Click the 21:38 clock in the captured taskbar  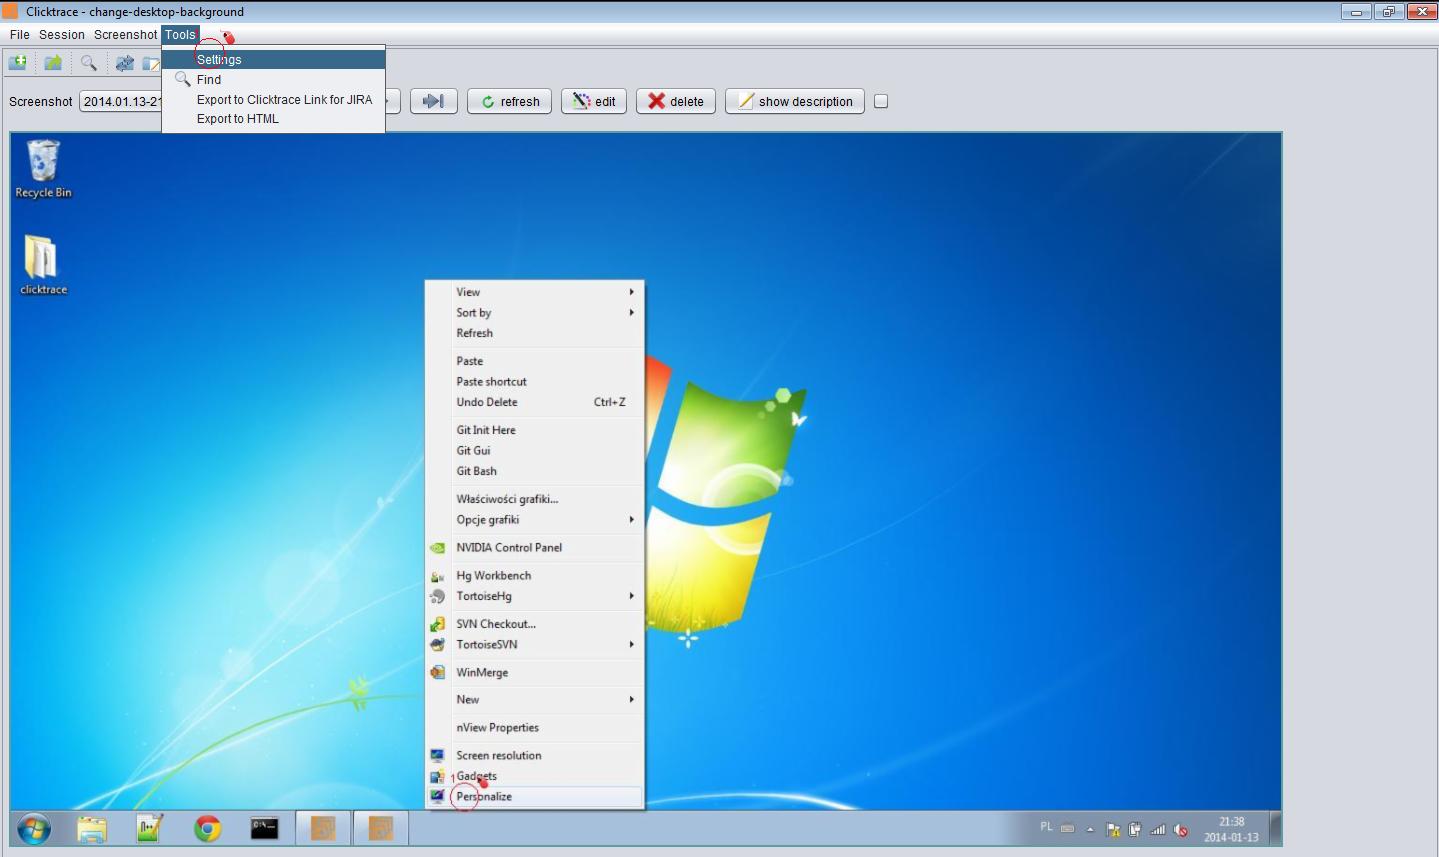[1232, 829]
